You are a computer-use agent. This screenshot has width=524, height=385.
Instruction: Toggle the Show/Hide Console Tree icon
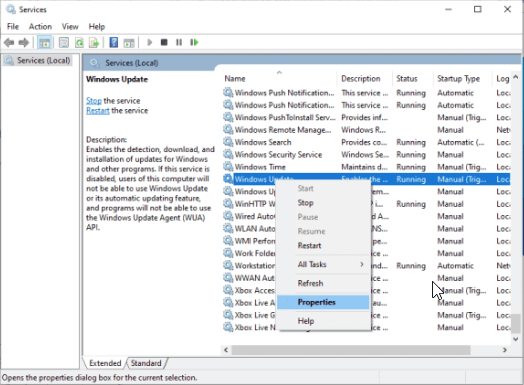(44, 42)
